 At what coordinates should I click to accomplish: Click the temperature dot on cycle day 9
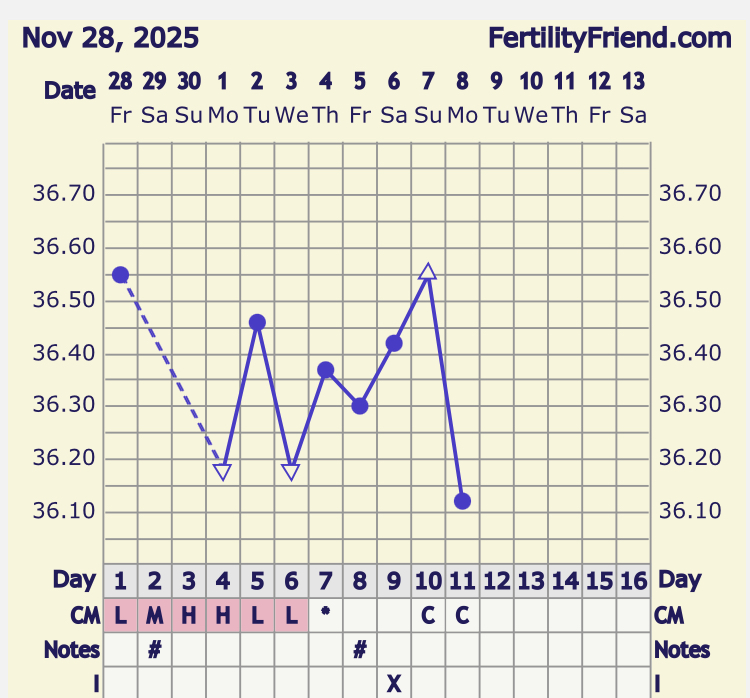pos(394,343)
